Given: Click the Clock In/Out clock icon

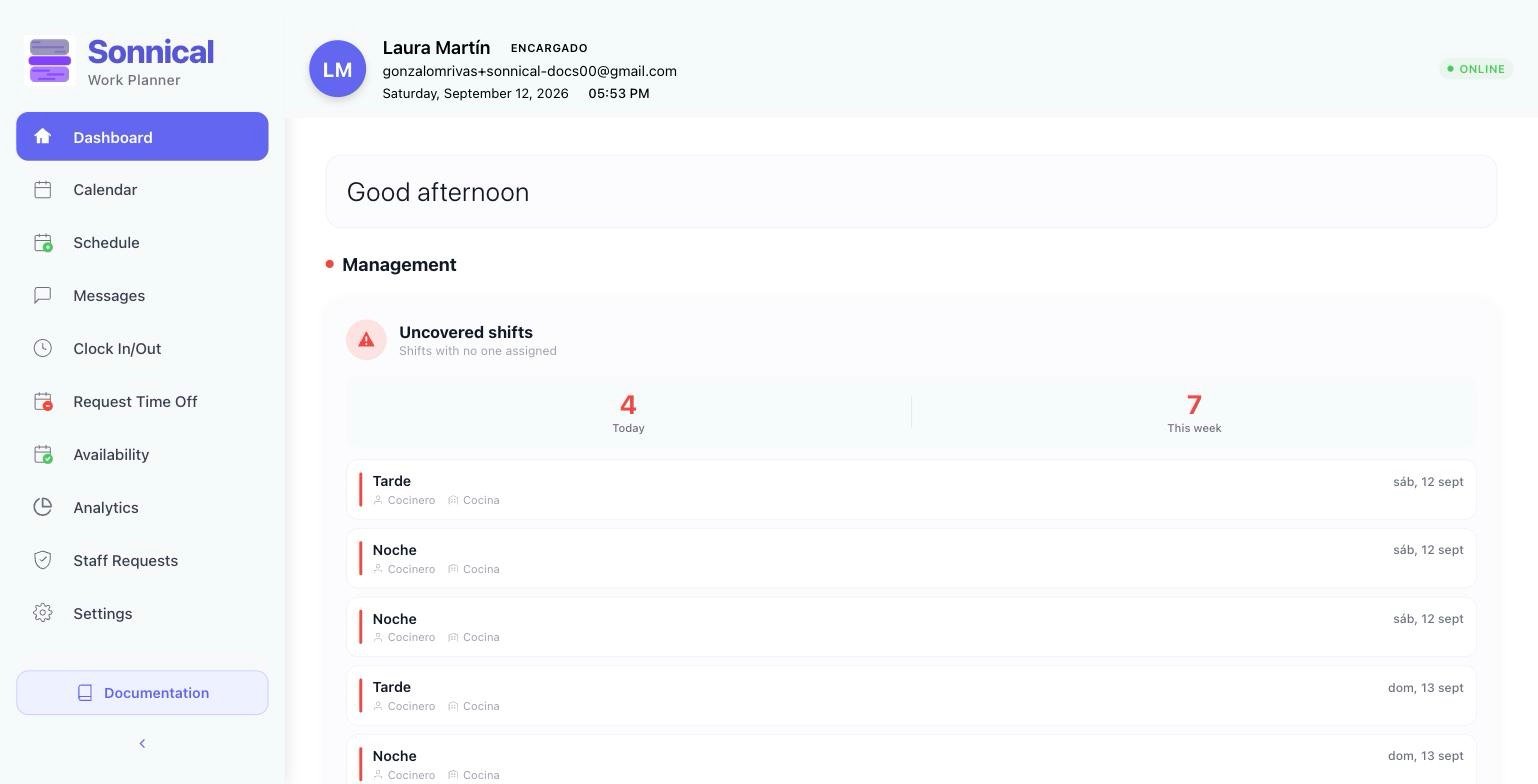Looking at the screenshot, I should pos(42,348).
